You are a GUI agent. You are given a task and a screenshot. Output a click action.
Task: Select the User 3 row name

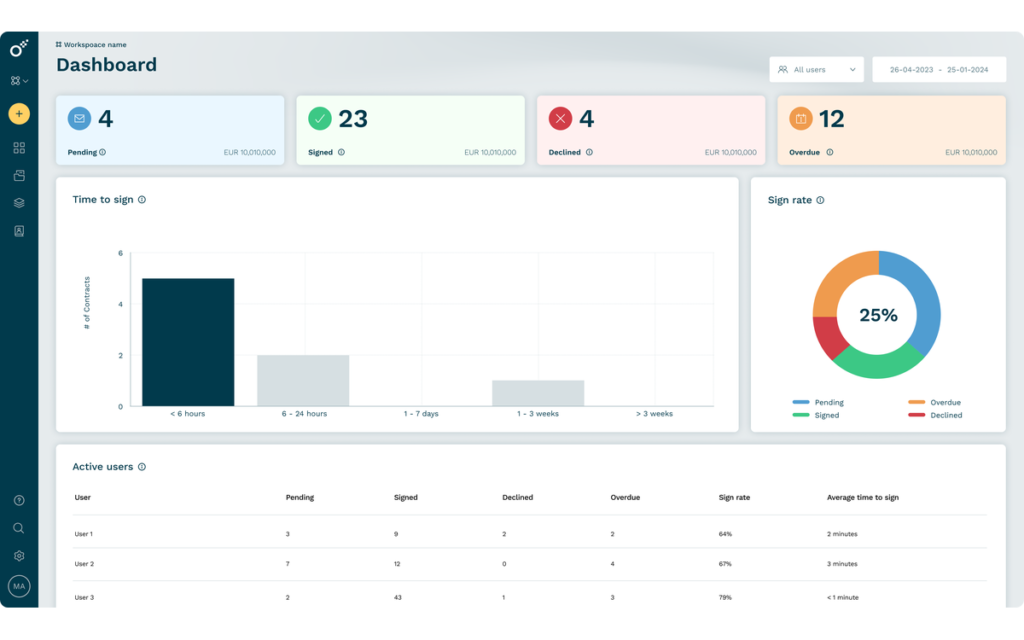[x=84, y=598]
